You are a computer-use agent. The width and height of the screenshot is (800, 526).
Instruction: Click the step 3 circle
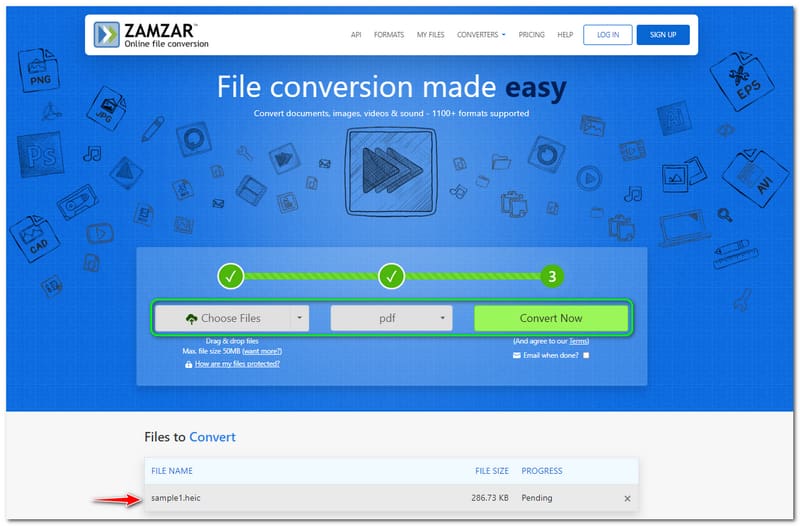pyautogui.click(x=552, y=277)
